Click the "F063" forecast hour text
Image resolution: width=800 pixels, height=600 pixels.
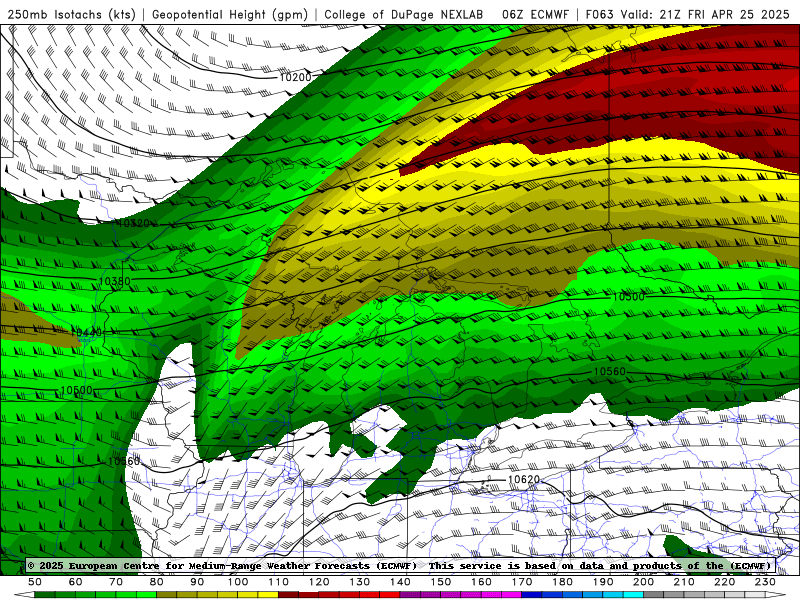[x=599, y=14]
